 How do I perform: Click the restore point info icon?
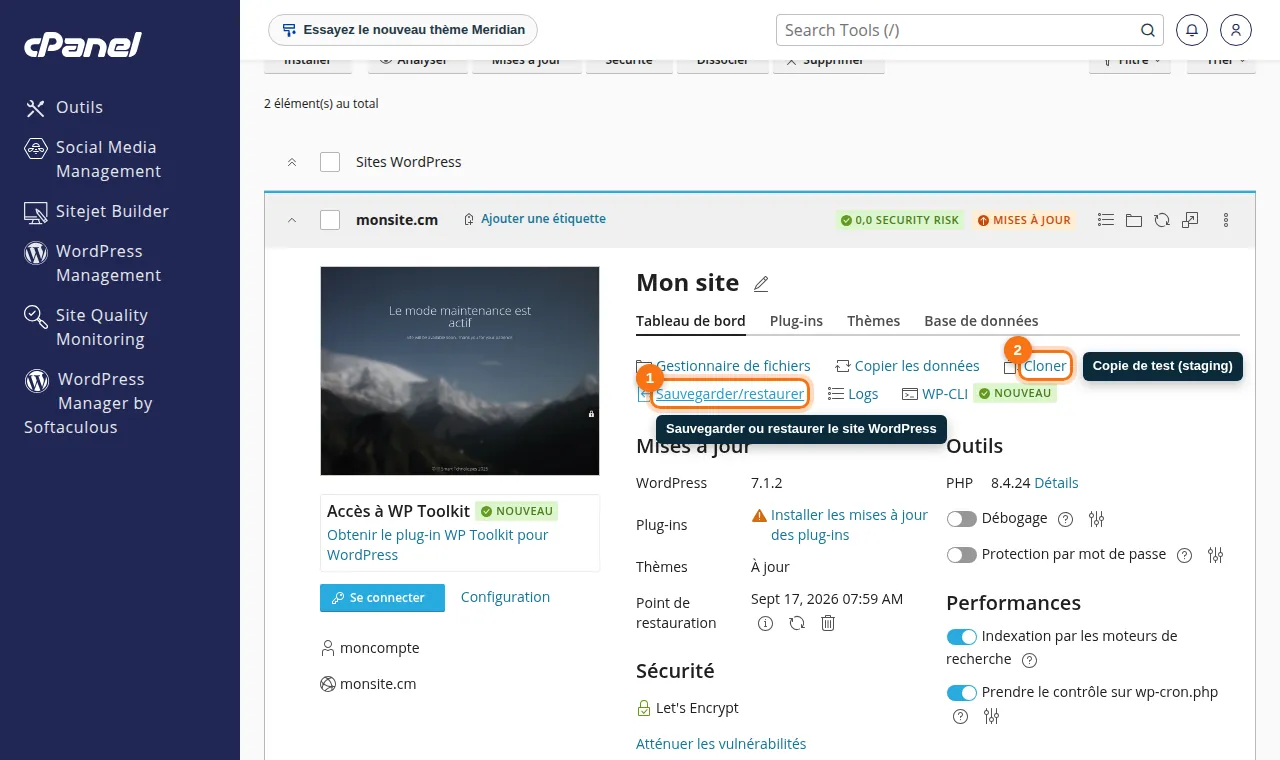766,623
